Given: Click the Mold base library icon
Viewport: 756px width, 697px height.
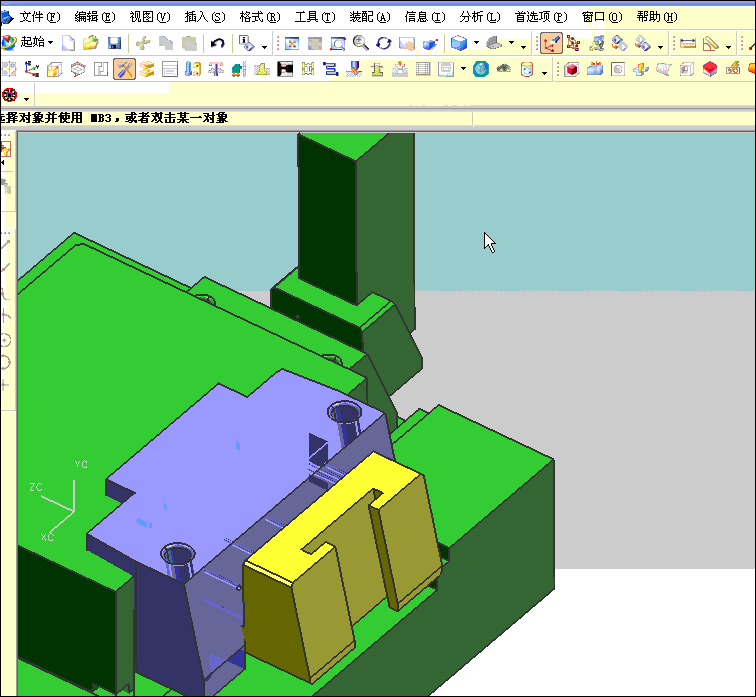Looking at the screenshot, I should tap(170, 69).
